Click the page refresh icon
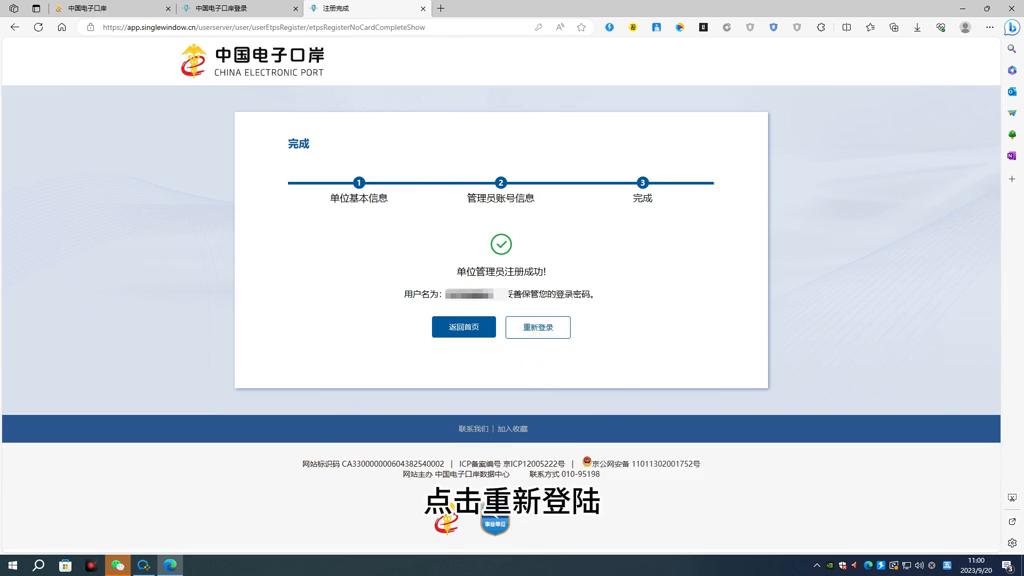This screenshot has width=1024, height=576. click(x=37, y=27)
